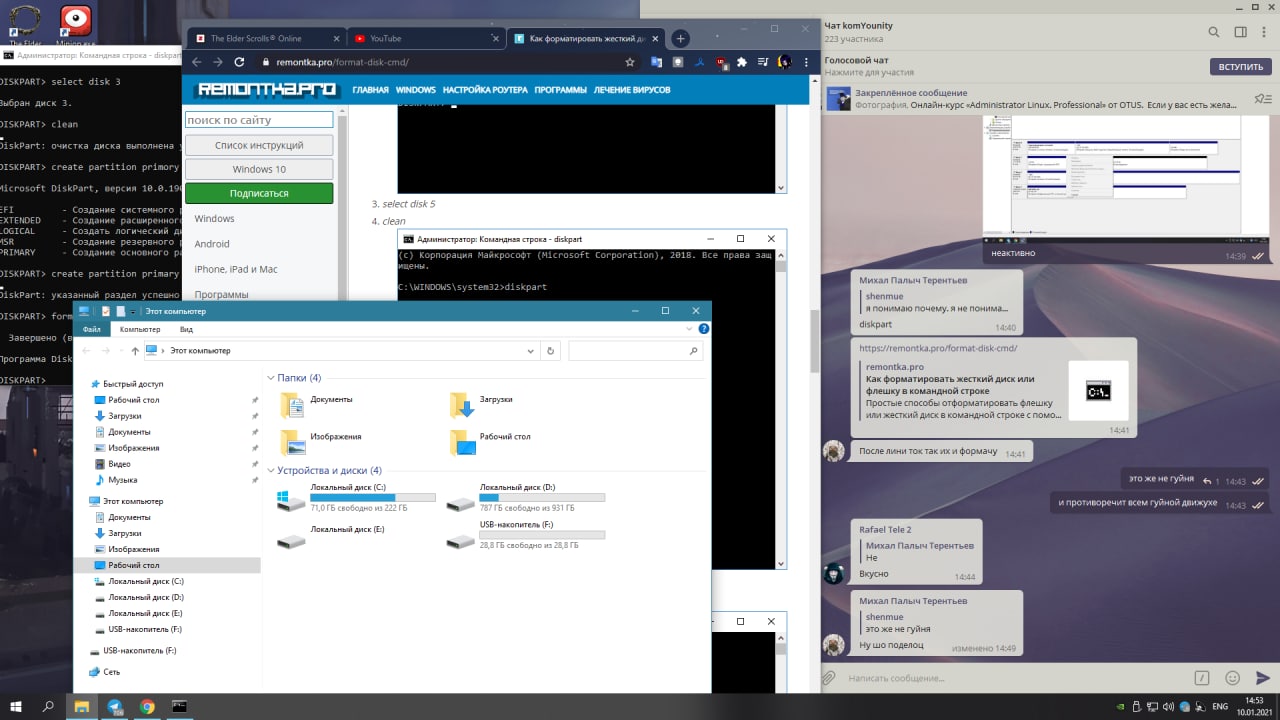1280x720 pixels.
Task: Open the Windows Start menu
Action: tap(16, 706)
